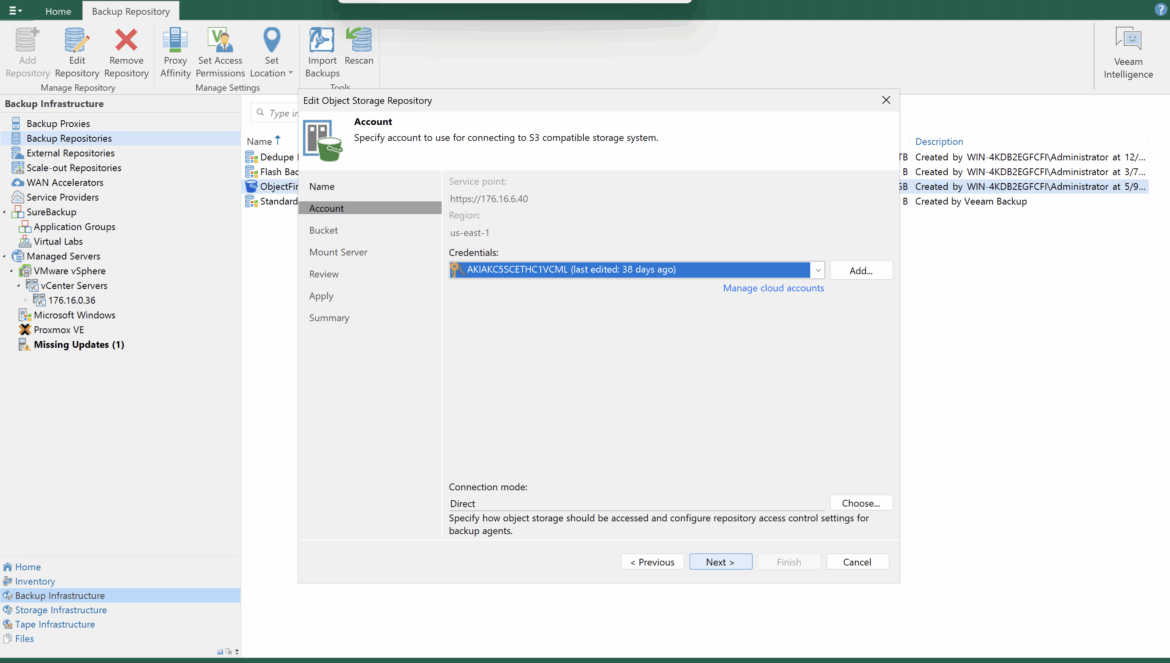The image size is (1170, 663).
Task: Open the Manage cloud accounts link
Action: click(x=773, y=288)
